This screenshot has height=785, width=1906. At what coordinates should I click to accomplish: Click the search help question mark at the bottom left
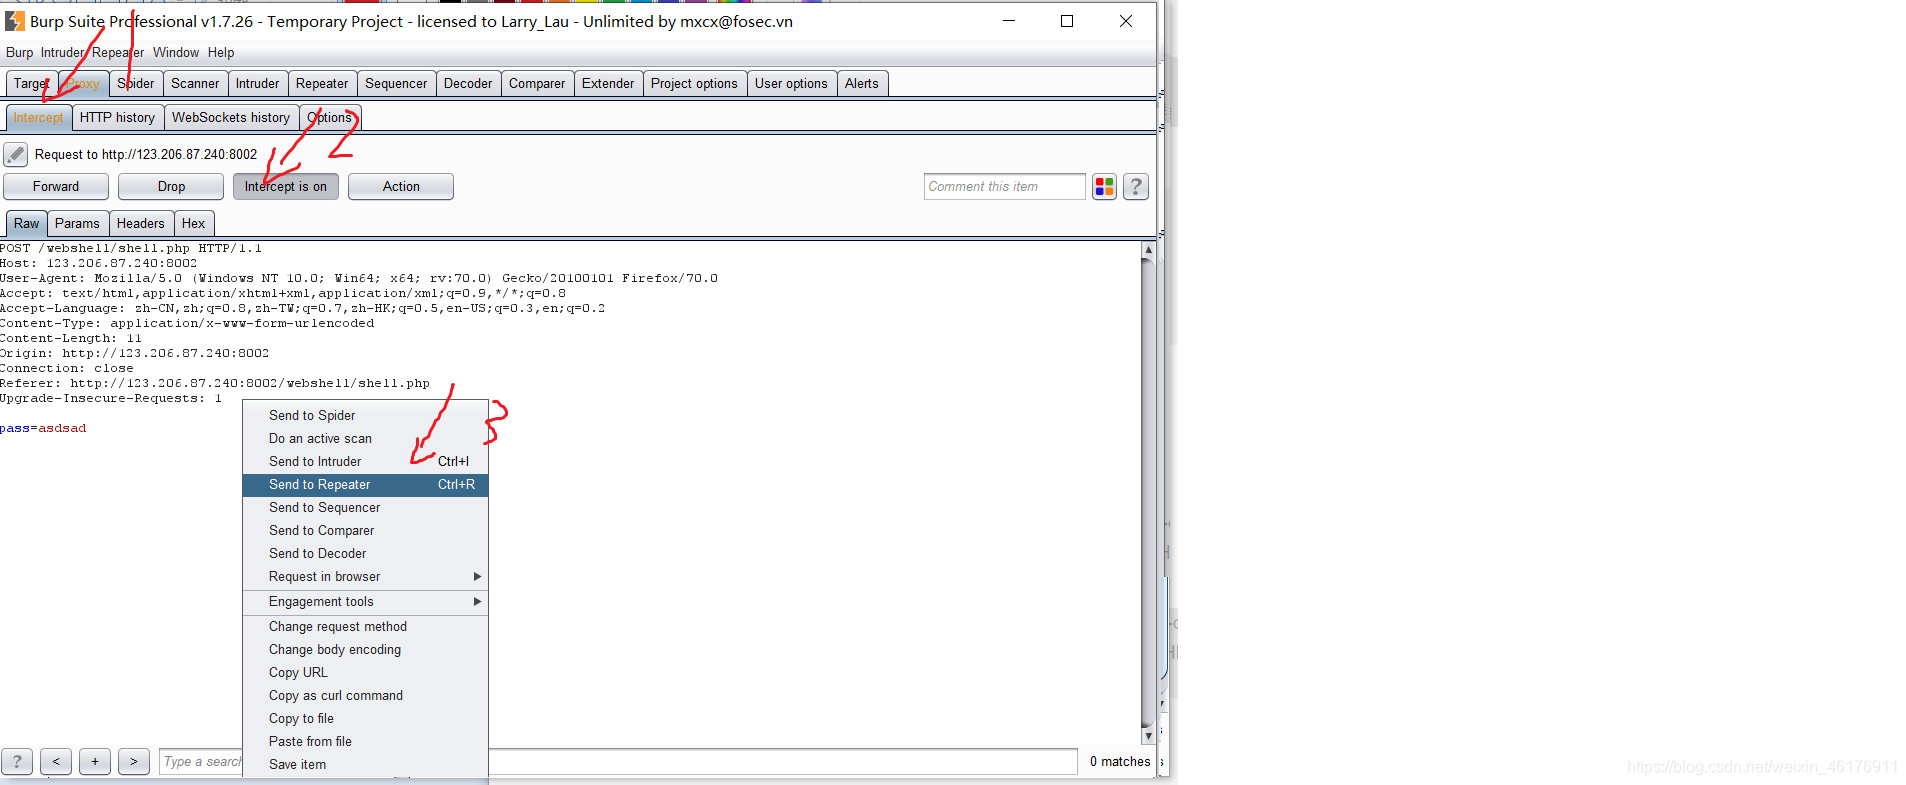click(17, 762)
